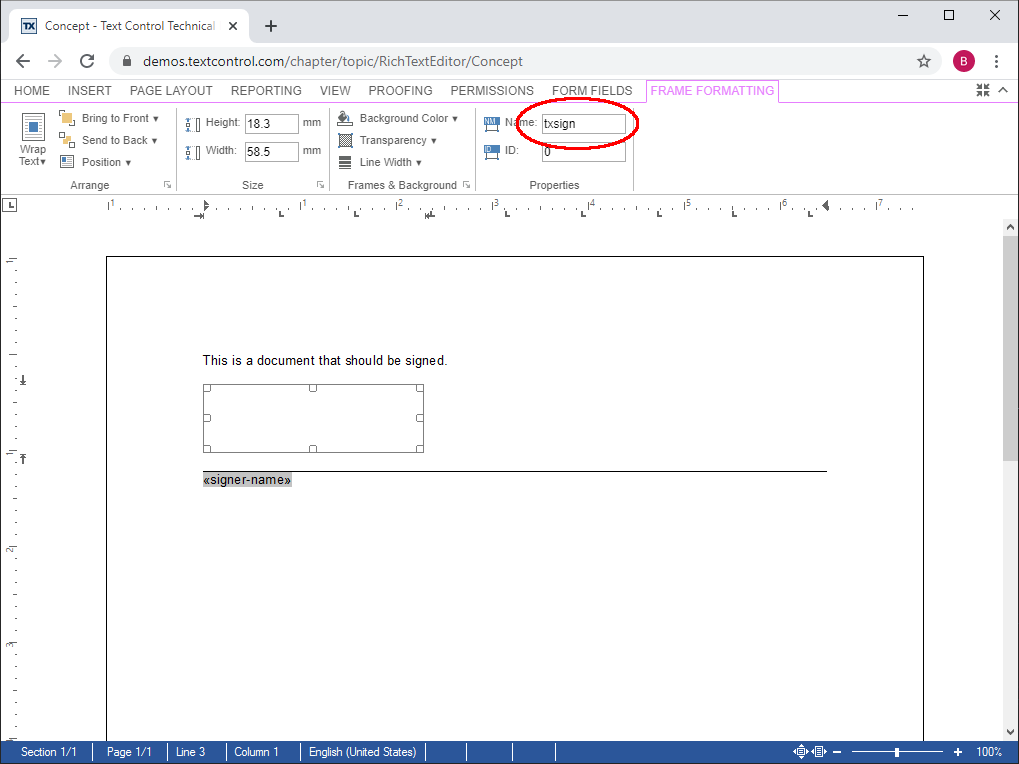
Task: Expand the Background Color dropdown arrow
Action: click(x=455, y=118)
